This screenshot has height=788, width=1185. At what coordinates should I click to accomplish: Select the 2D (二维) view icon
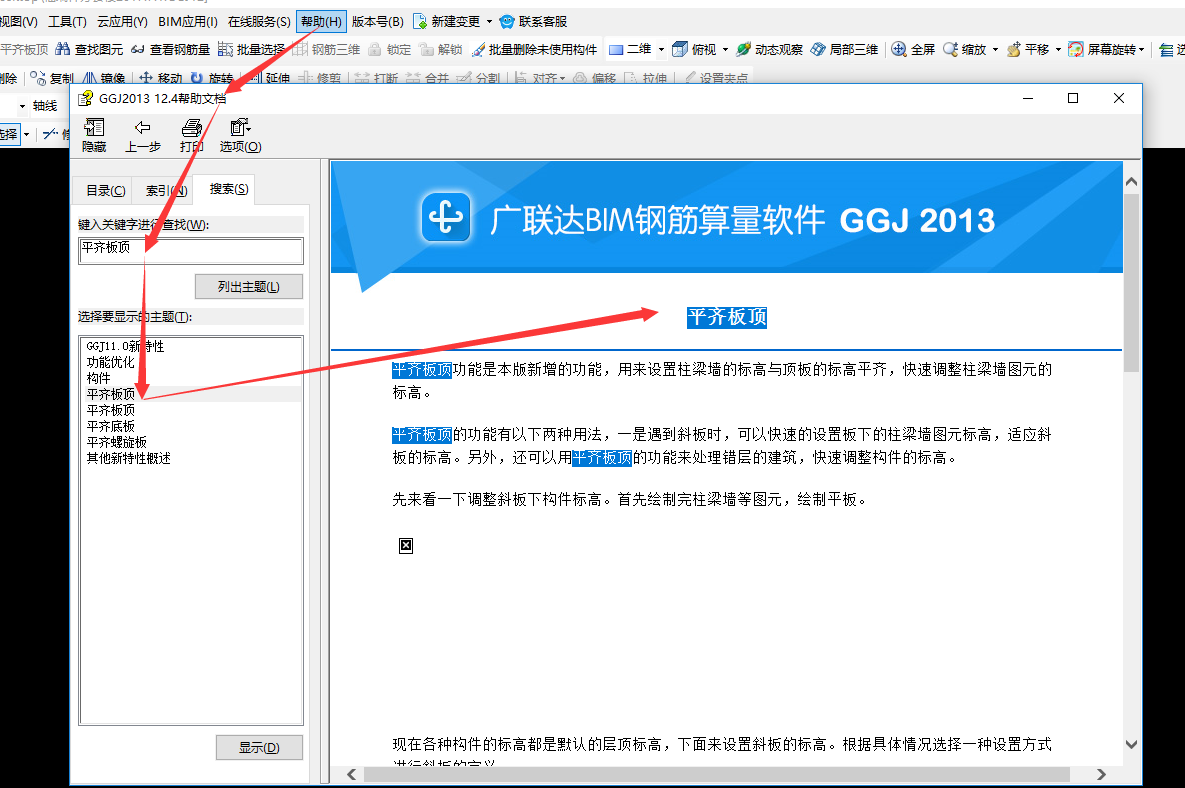click(616, 49)
